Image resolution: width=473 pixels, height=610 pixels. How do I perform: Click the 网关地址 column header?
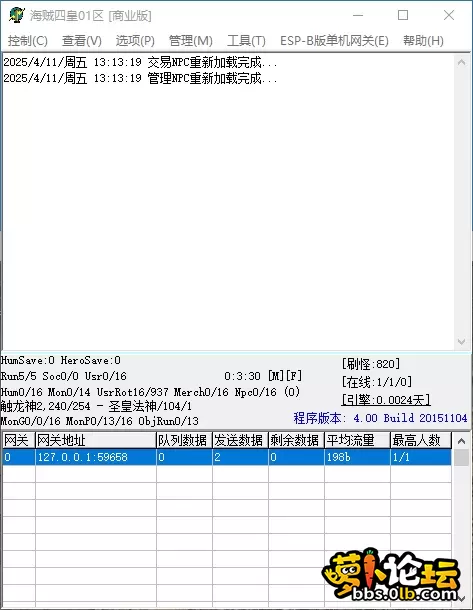96,440
